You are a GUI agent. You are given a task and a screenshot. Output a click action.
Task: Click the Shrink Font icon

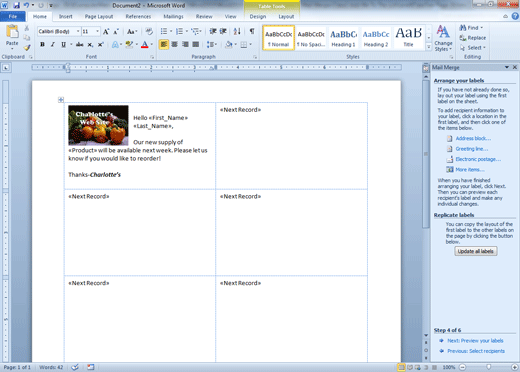(x=116, y=32)
